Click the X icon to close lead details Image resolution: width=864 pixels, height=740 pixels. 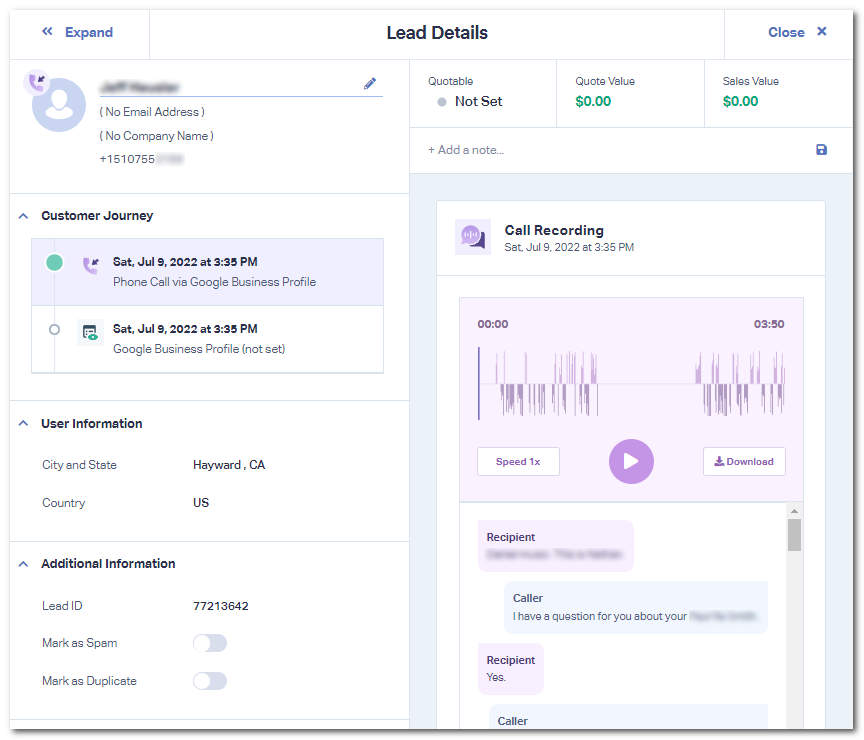[822, 32]
